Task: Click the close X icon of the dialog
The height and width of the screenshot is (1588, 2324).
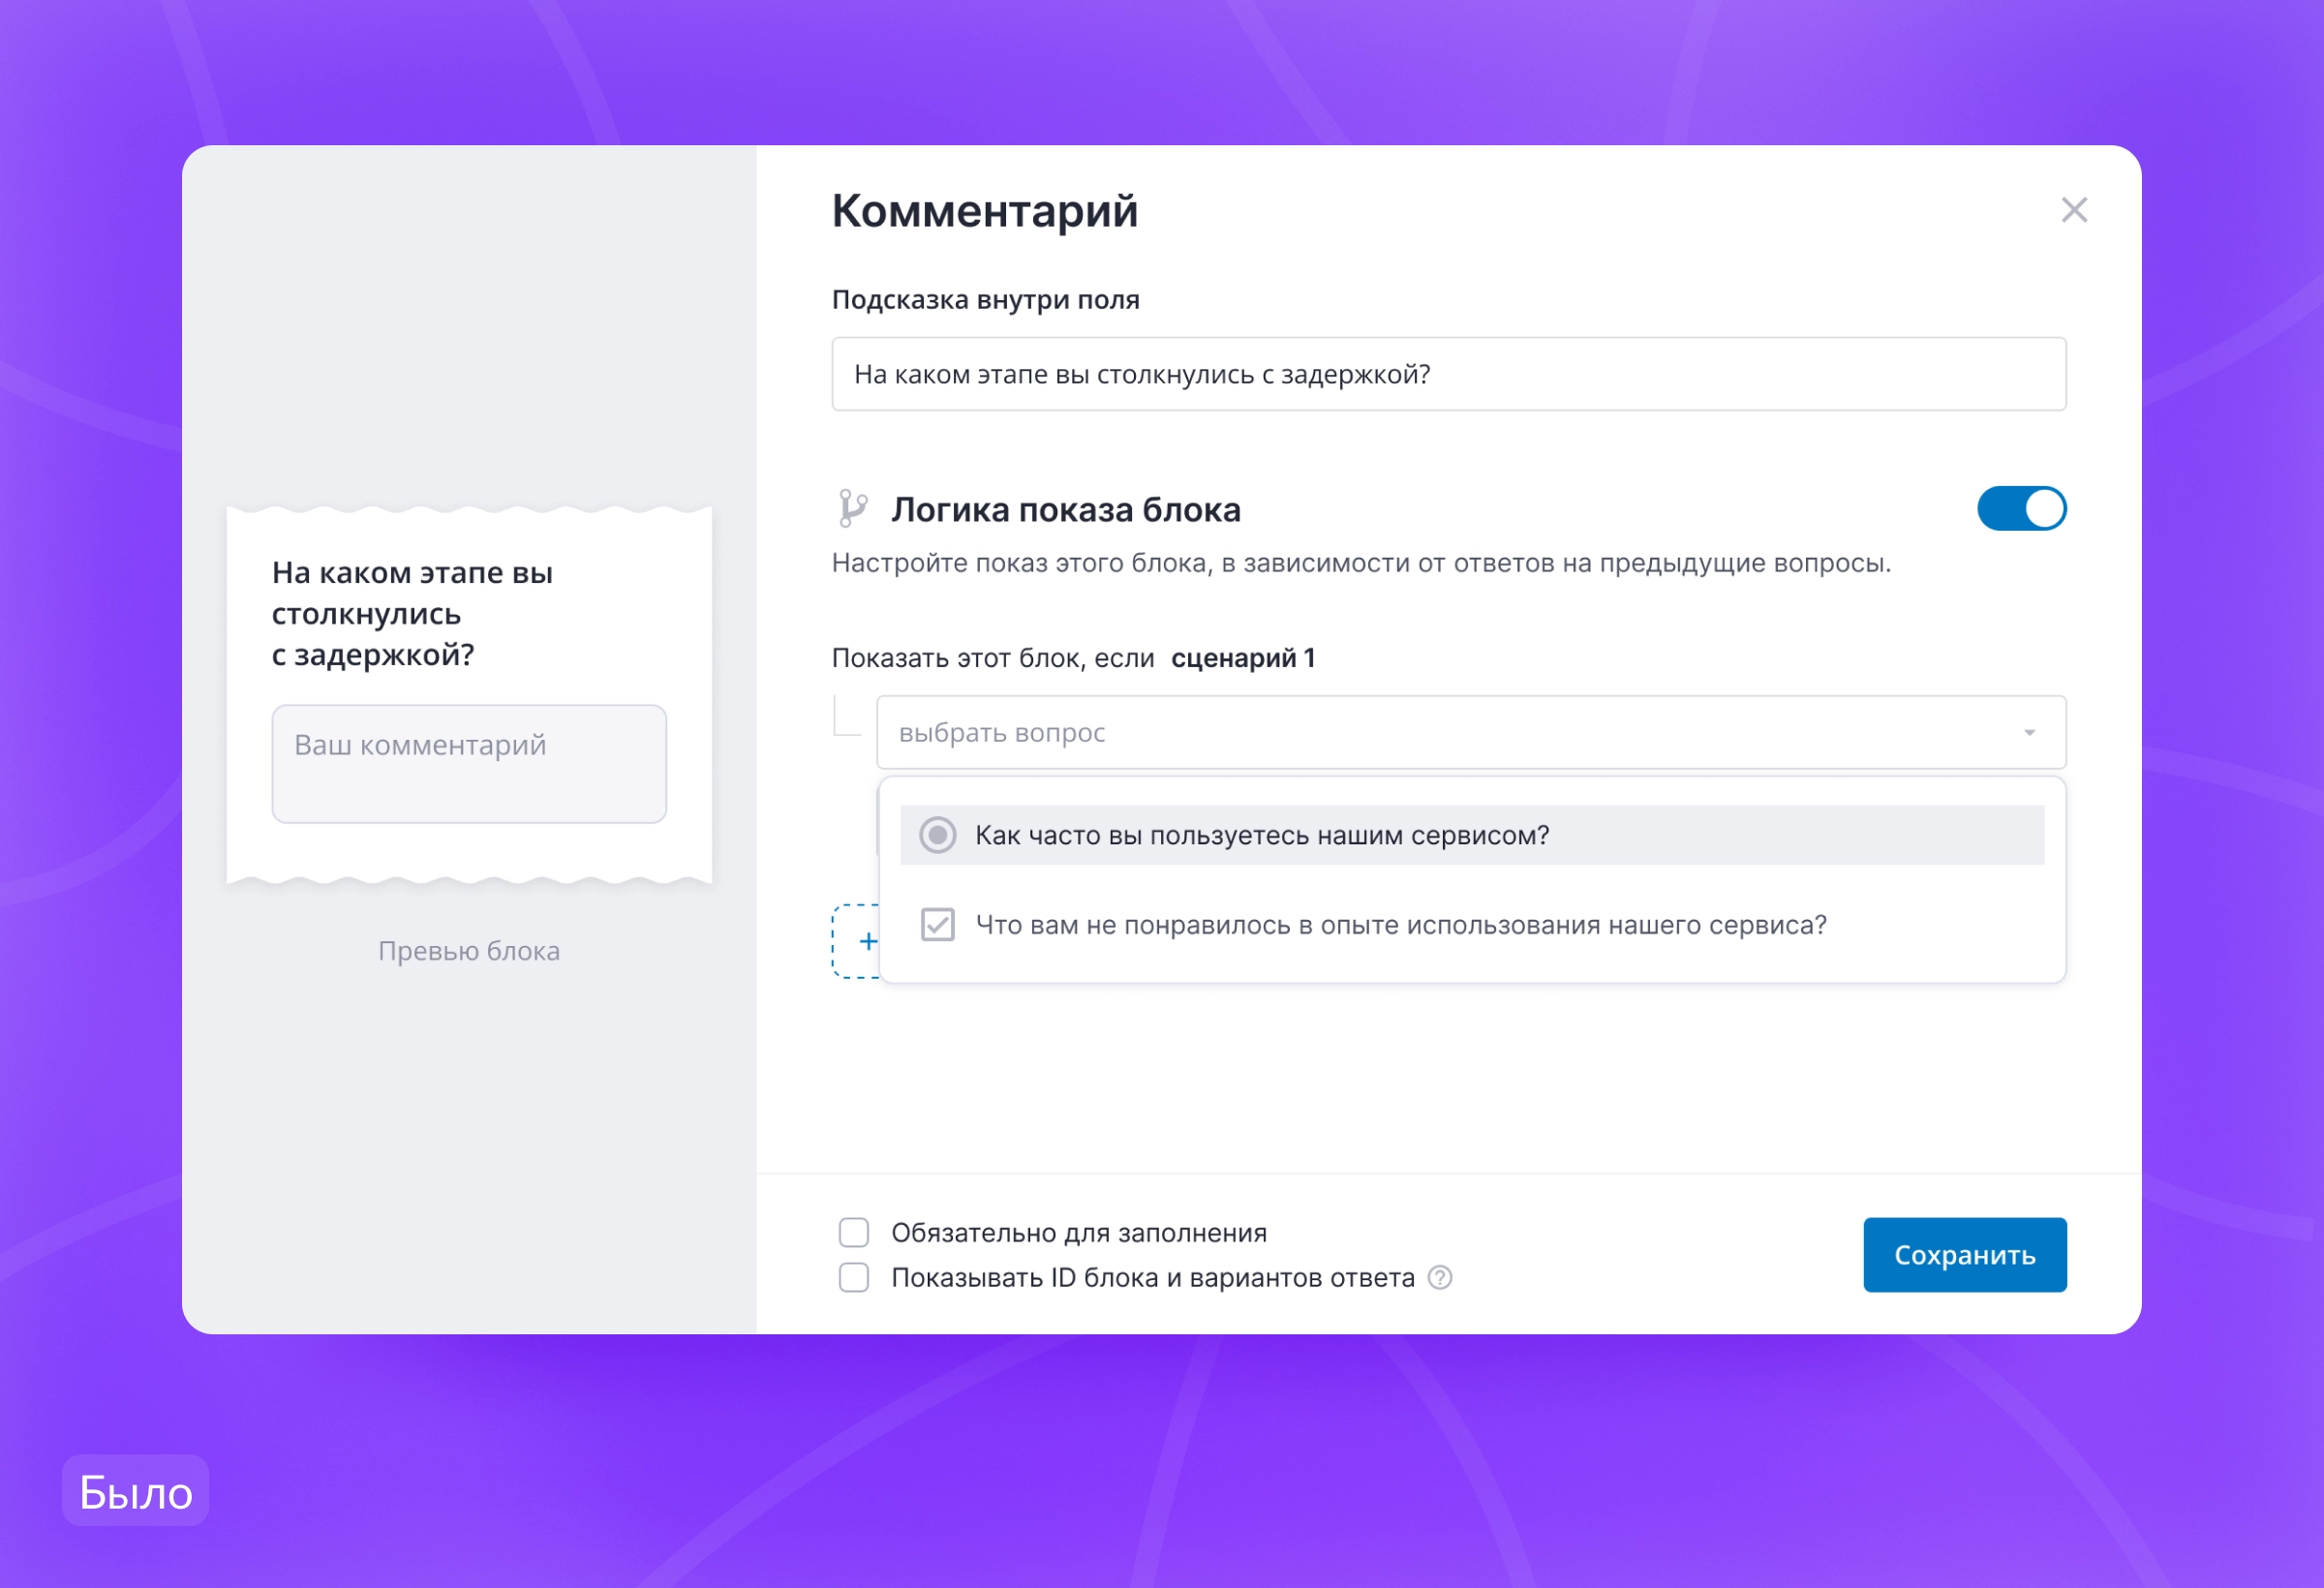Action: pyautogui.click(x=2075, y=210)
